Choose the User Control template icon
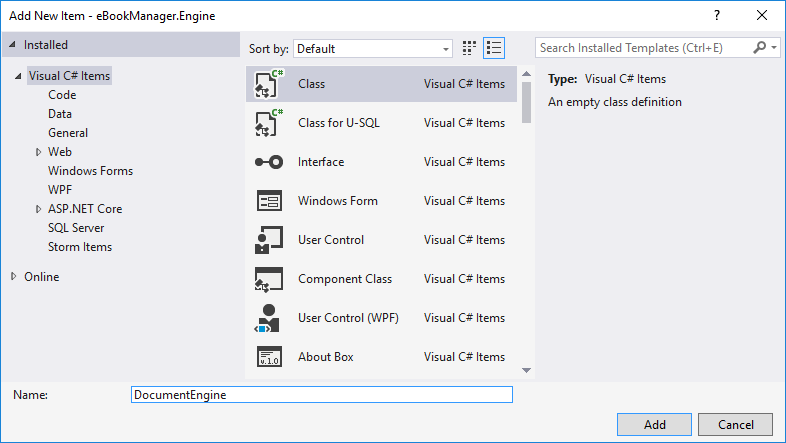The width and height of the screenshot is (786, 443). [269, 240]
